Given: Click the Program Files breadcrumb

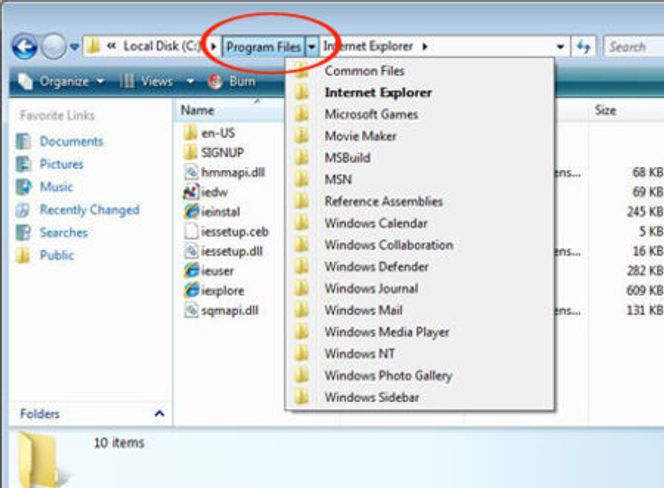Looking at the screenshot, I should click(x=263, y=47).
